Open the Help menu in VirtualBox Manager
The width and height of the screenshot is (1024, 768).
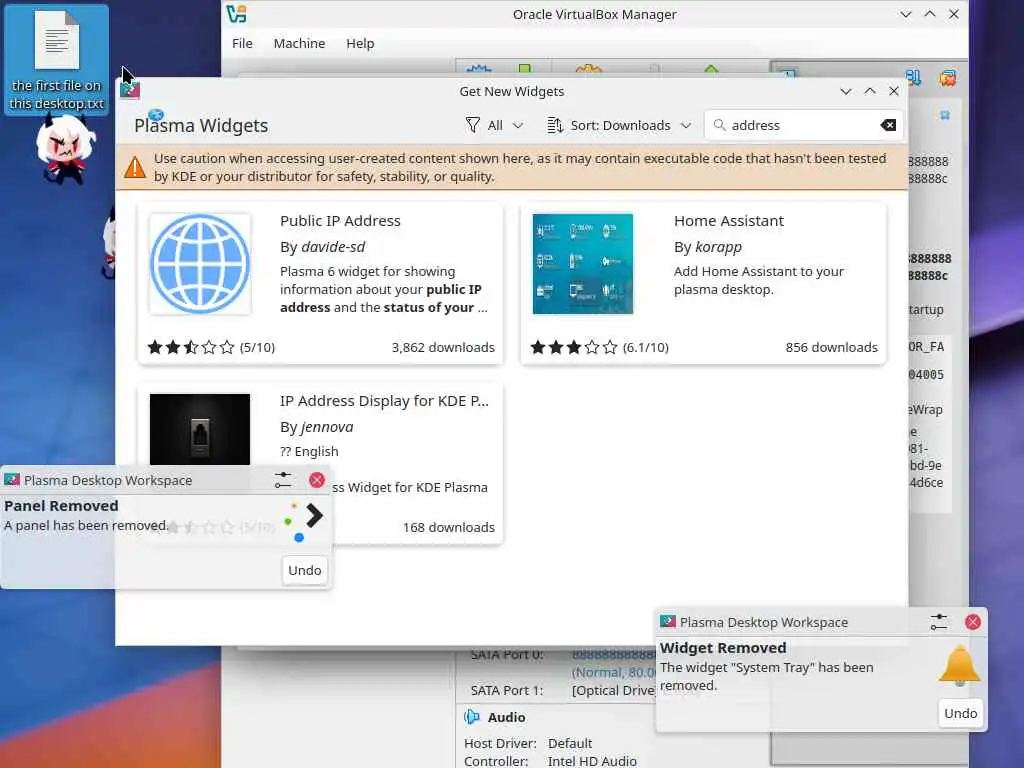360,43
